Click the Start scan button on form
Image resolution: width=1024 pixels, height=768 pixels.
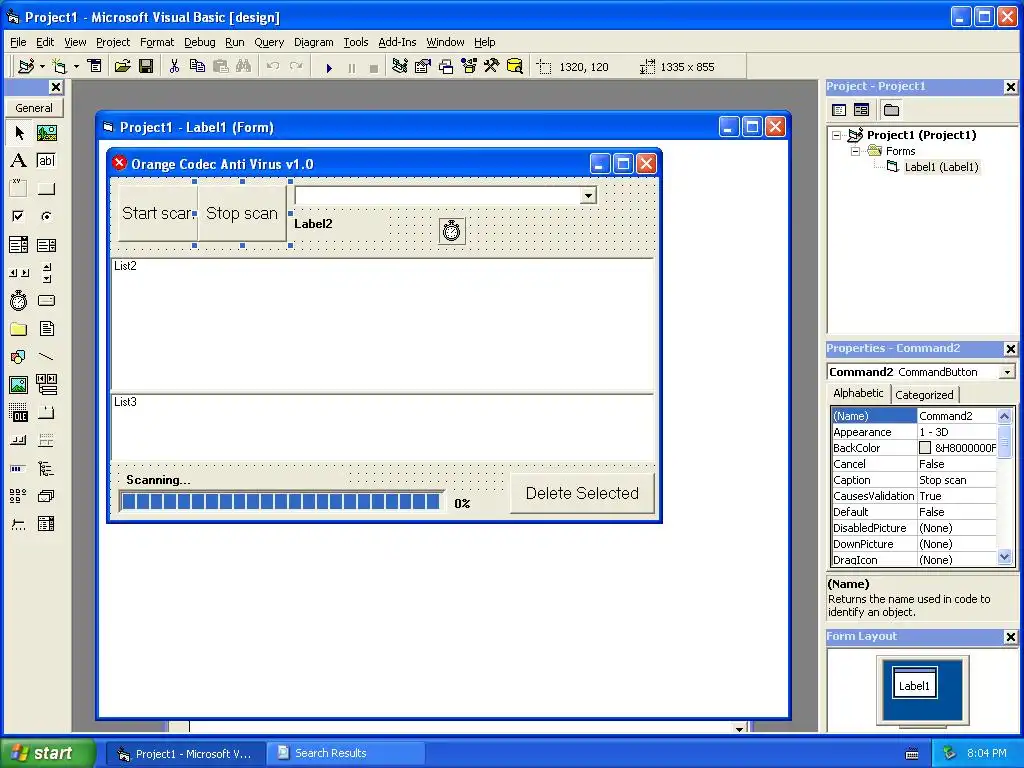[157, 214]
